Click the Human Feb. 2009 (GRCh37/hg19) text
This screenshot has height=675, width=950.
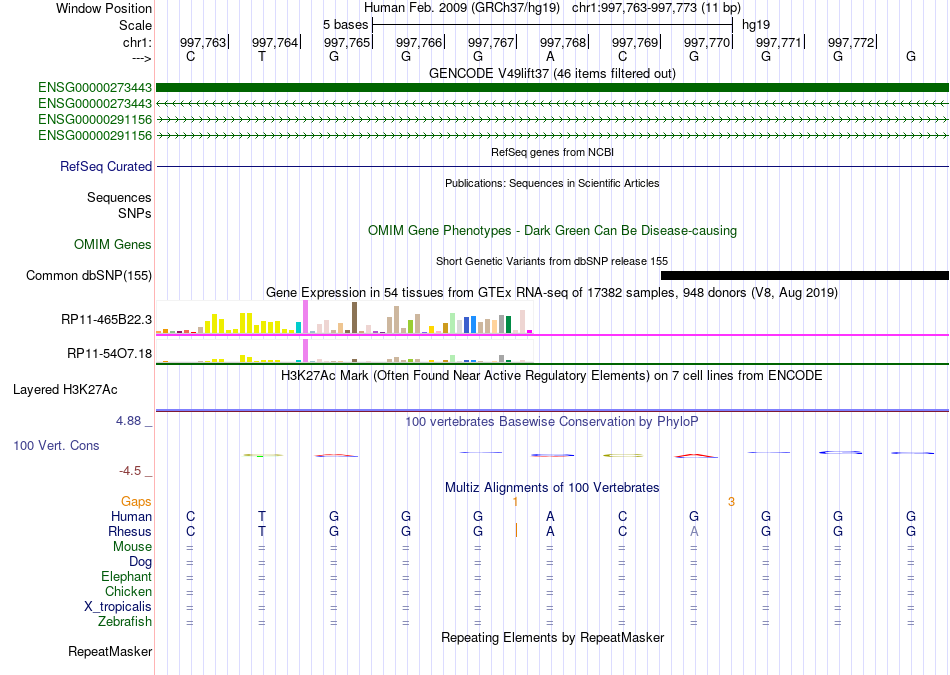click(x=464, y=8)
